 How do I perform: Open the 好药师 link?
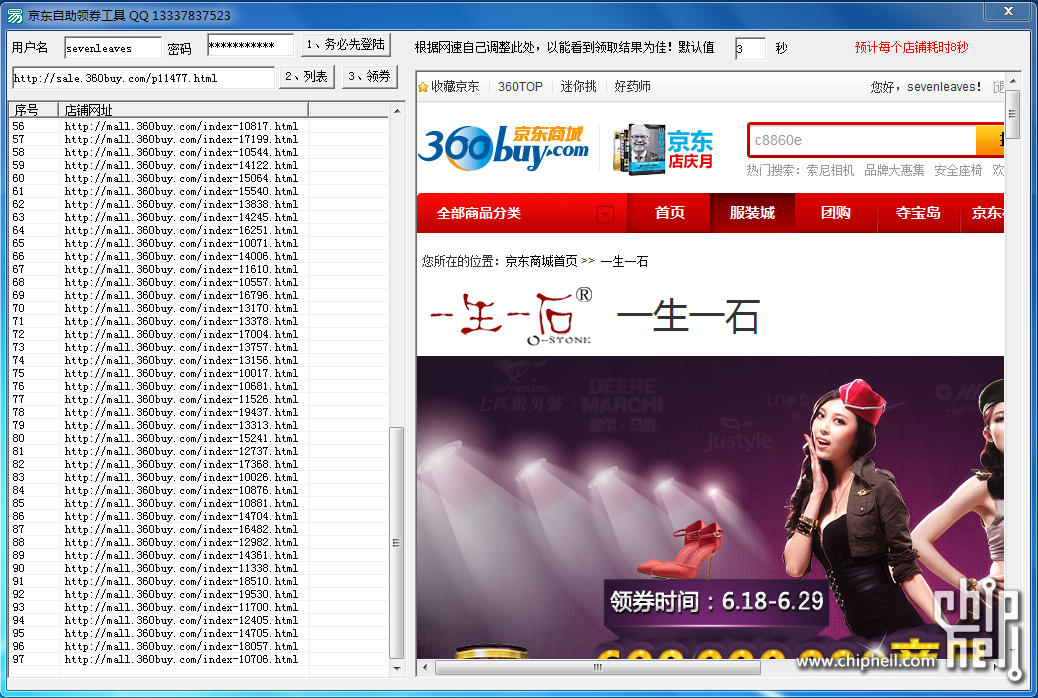click(x=632, y=87)
